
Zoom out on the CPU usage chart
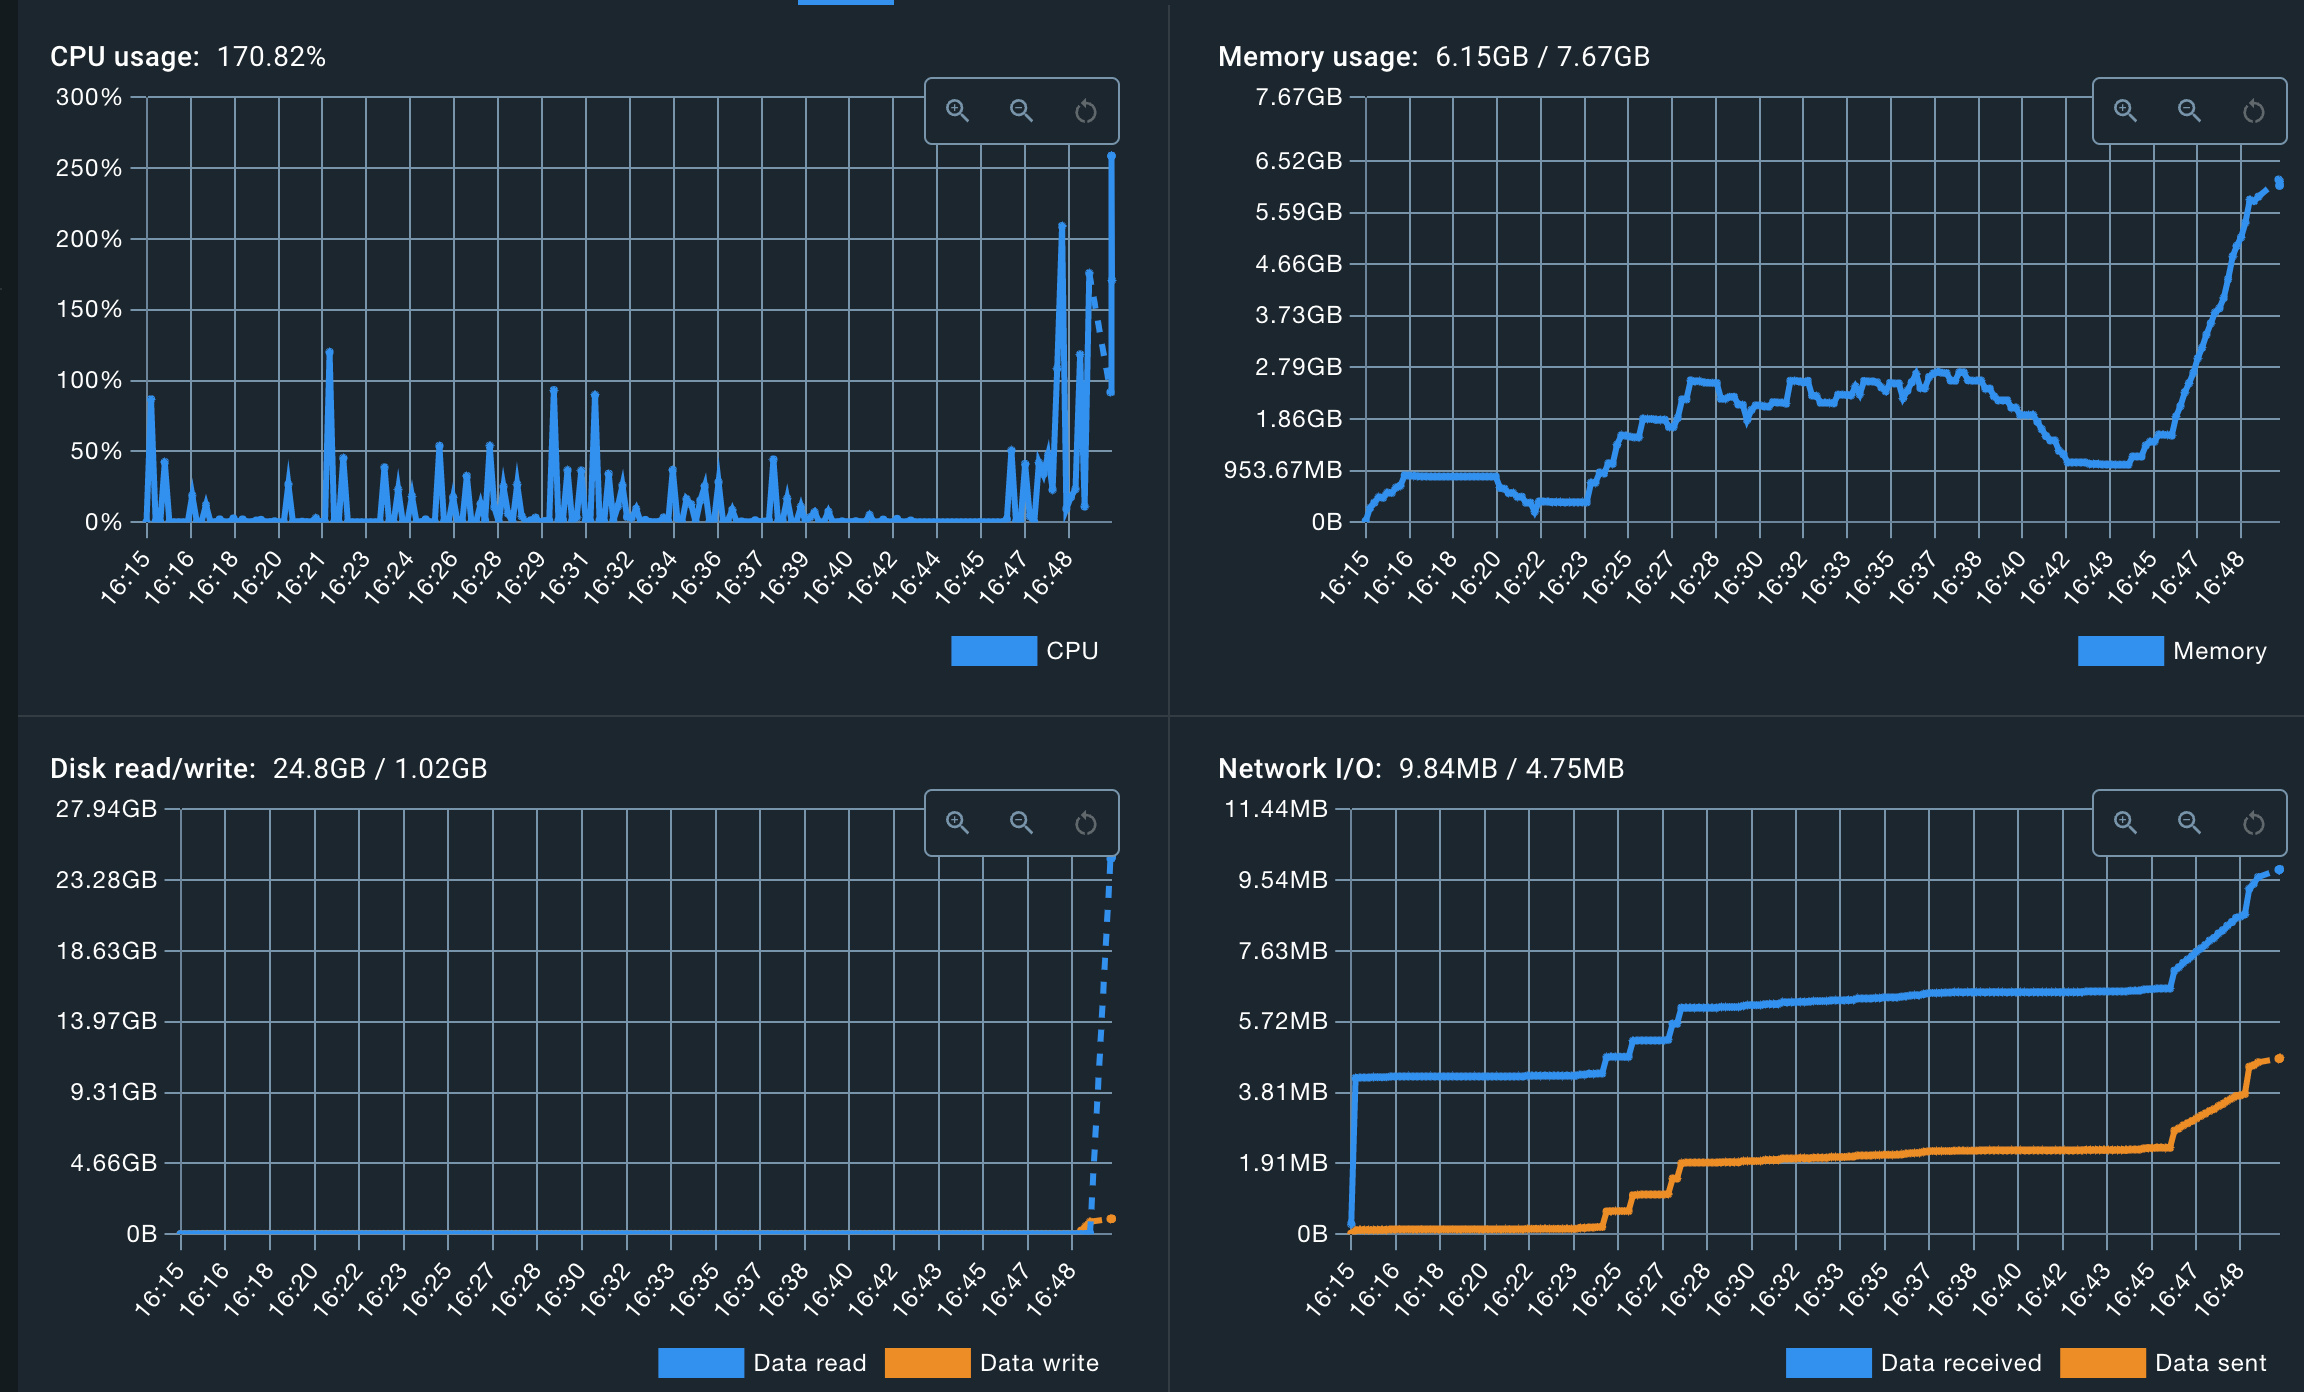pos(1021,111)
